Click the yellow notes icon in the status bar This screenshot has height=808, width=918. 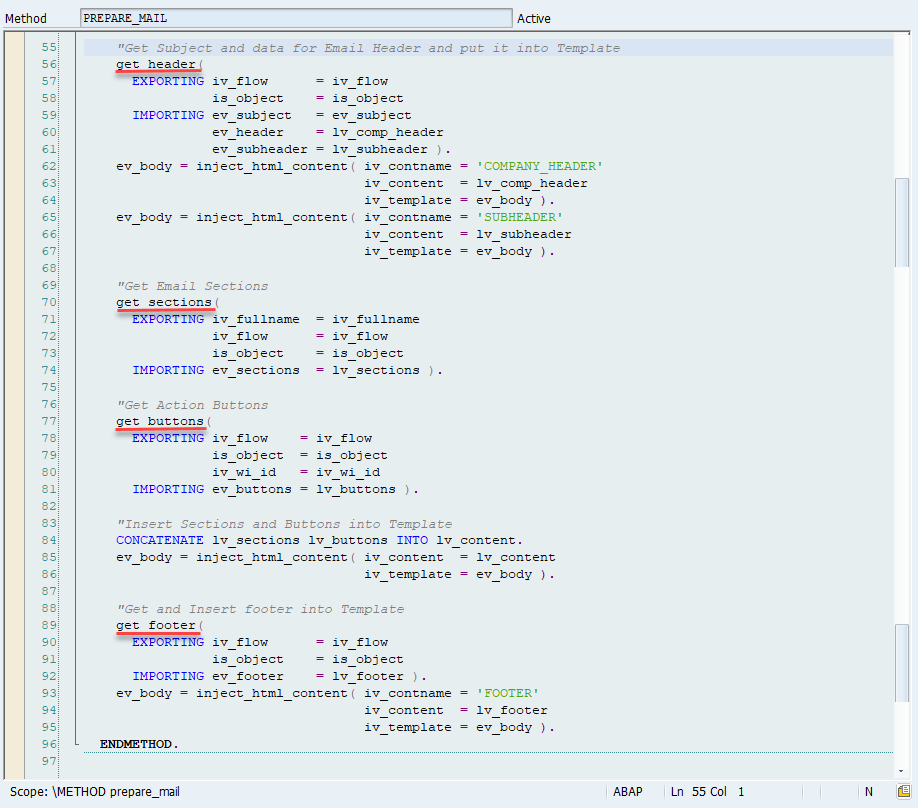click(904, 792)
